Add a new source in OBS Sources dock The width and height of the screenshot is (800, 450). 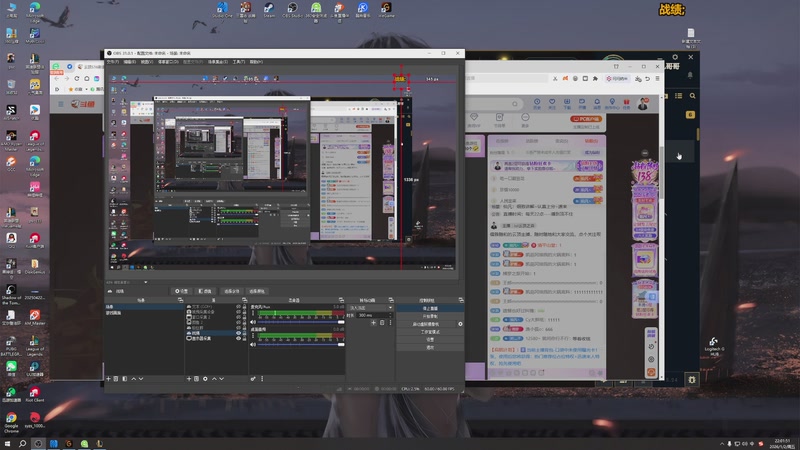point(189,379)
